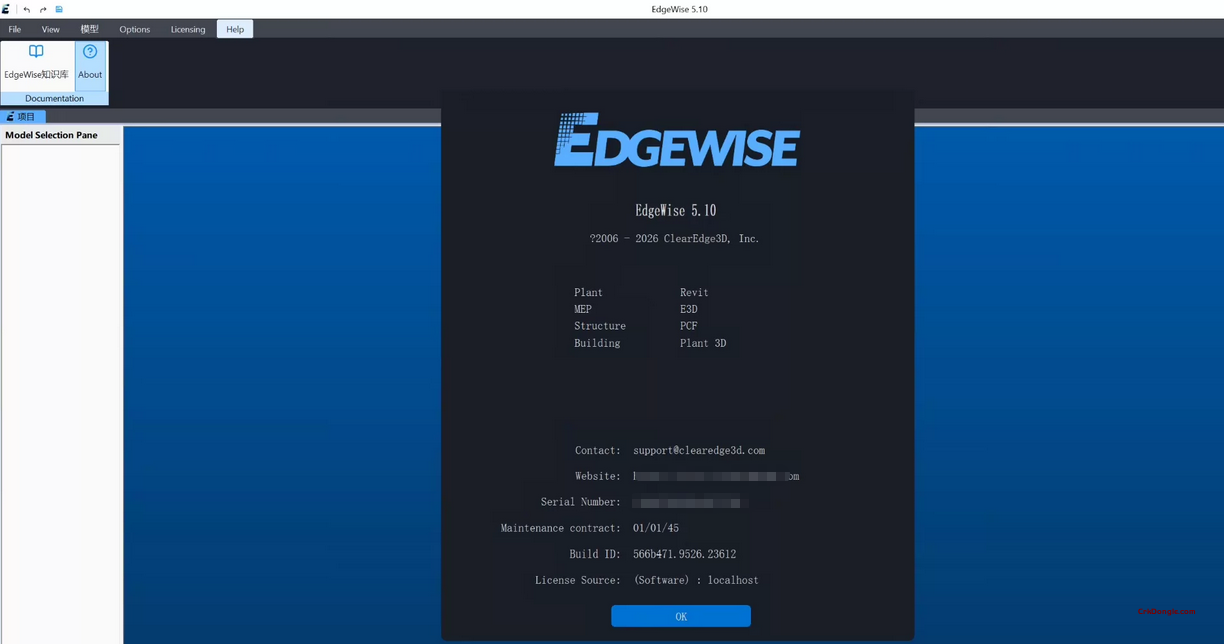Open the Options tab
This screenshot has height=644, width=1224.
pos(134,29)
